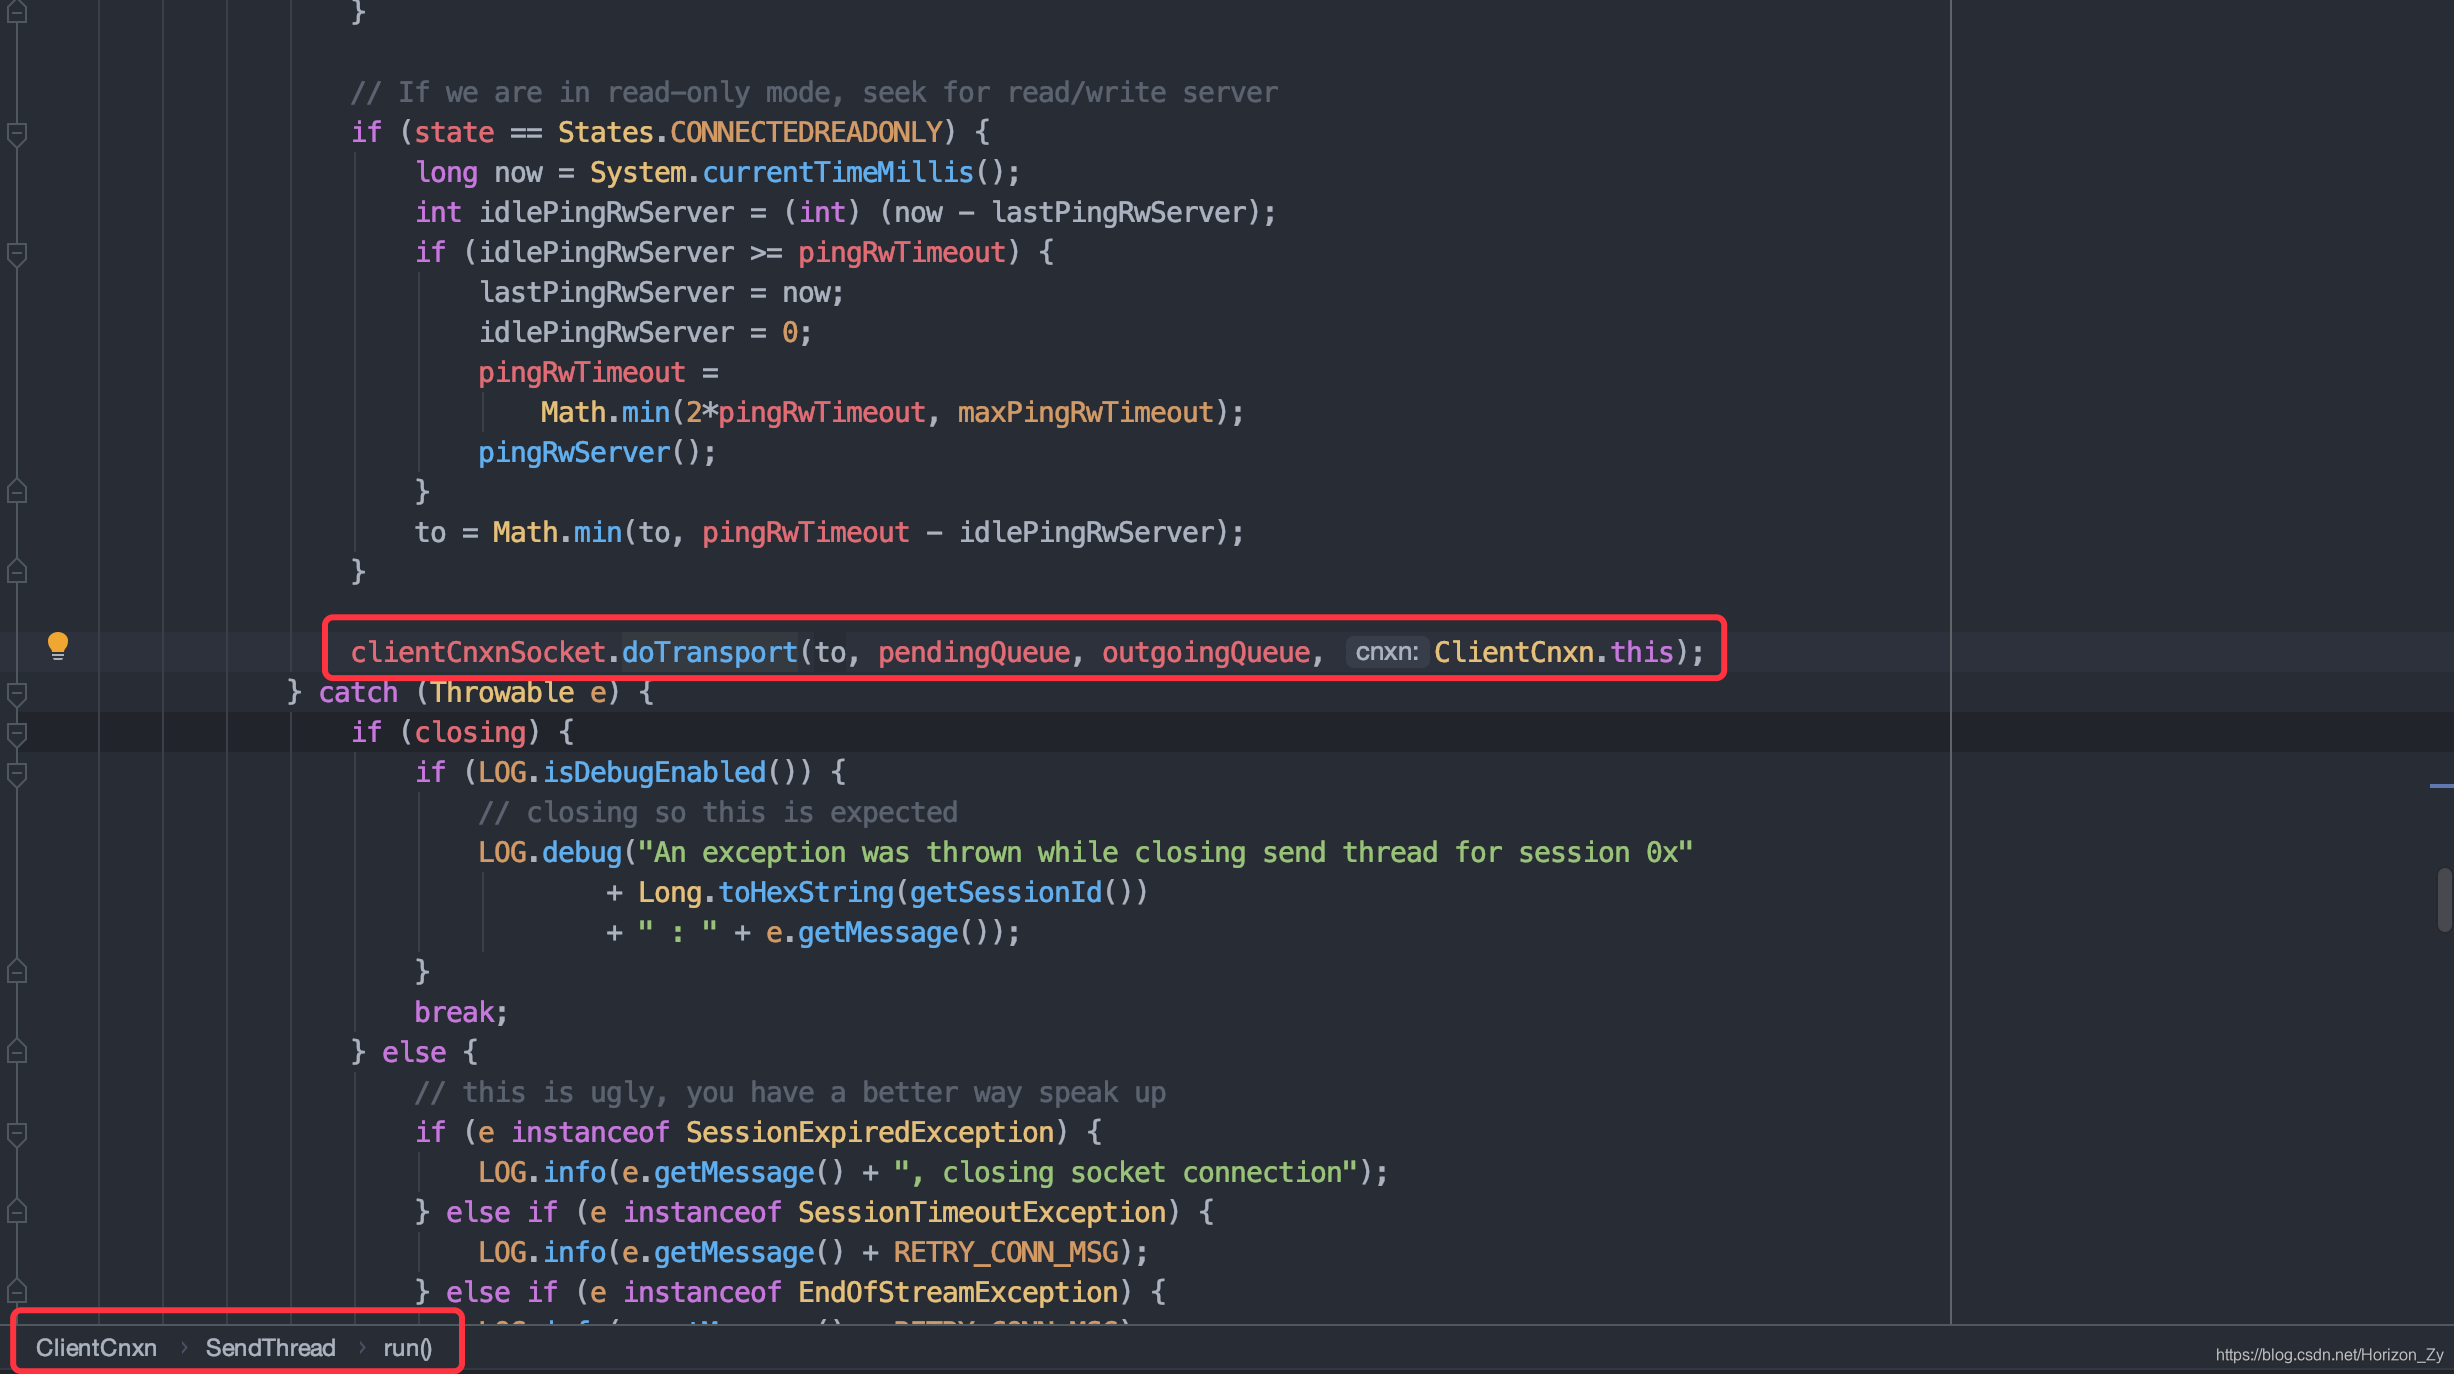Click the doTransport method call

click(709, 653)
